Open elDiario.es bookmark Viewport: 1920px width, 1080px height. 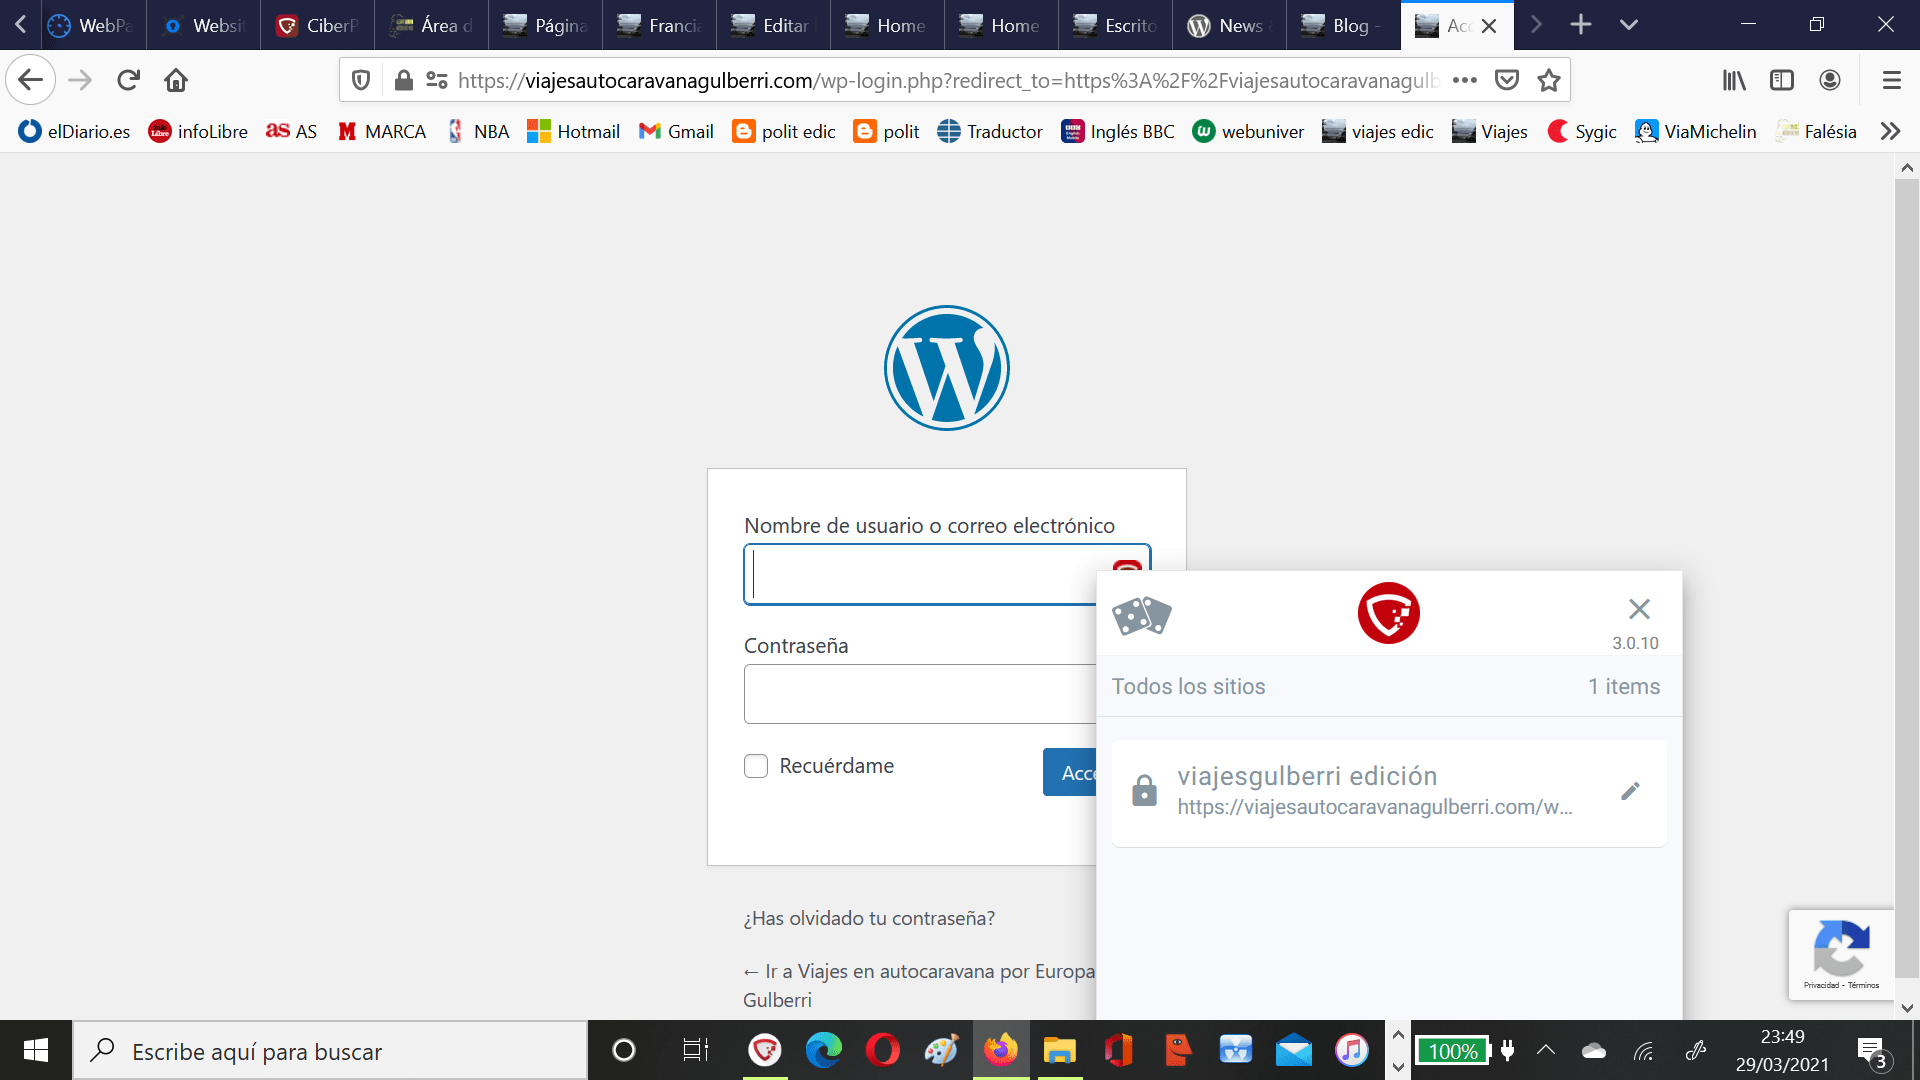coord(74,131)
